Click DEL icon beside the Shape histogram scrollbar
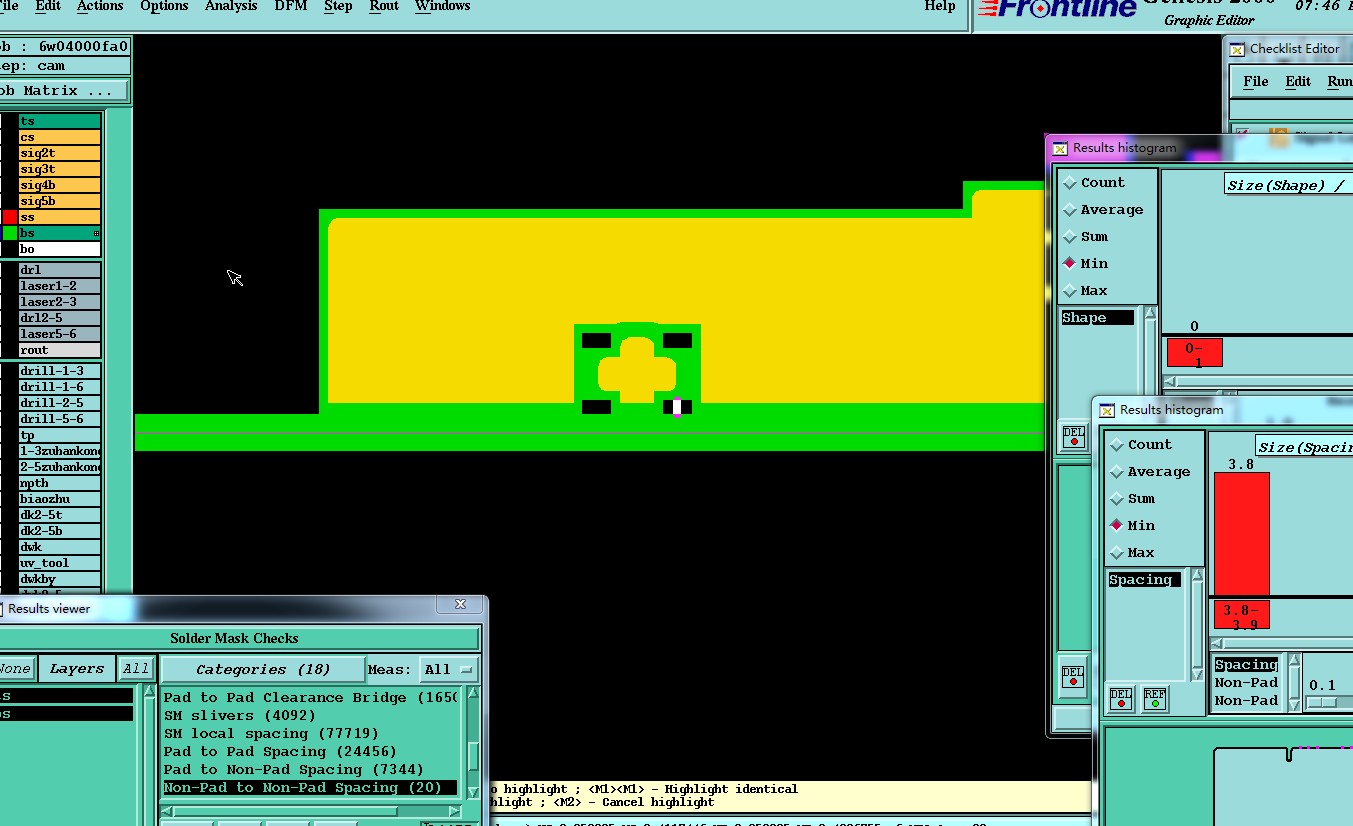 pyautogui.click(x=1073, y=436)
